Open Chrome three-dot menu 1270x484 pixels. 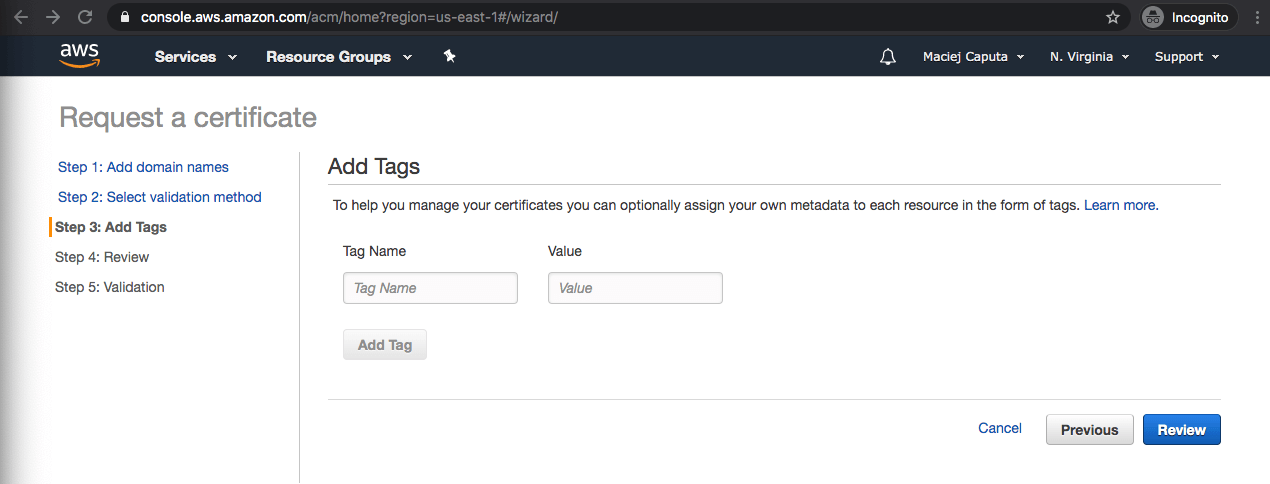point(1256,17)
